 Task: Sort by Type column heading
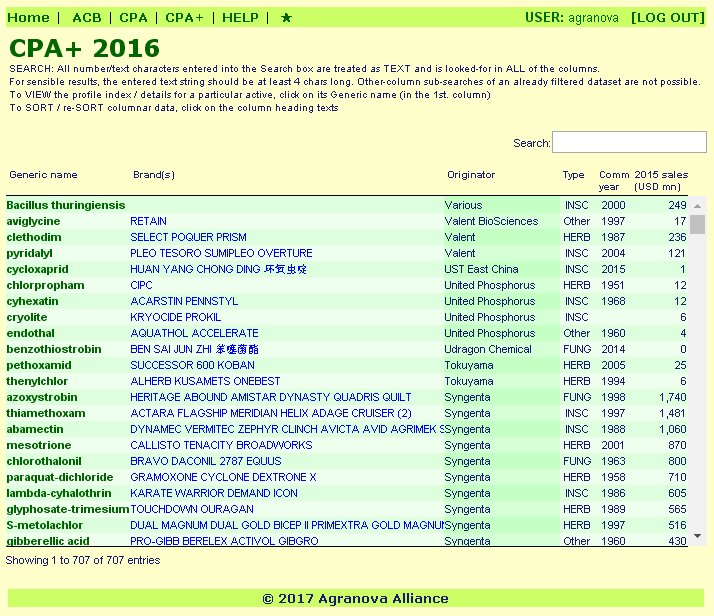pyautogui.click(x=573, y=175)
